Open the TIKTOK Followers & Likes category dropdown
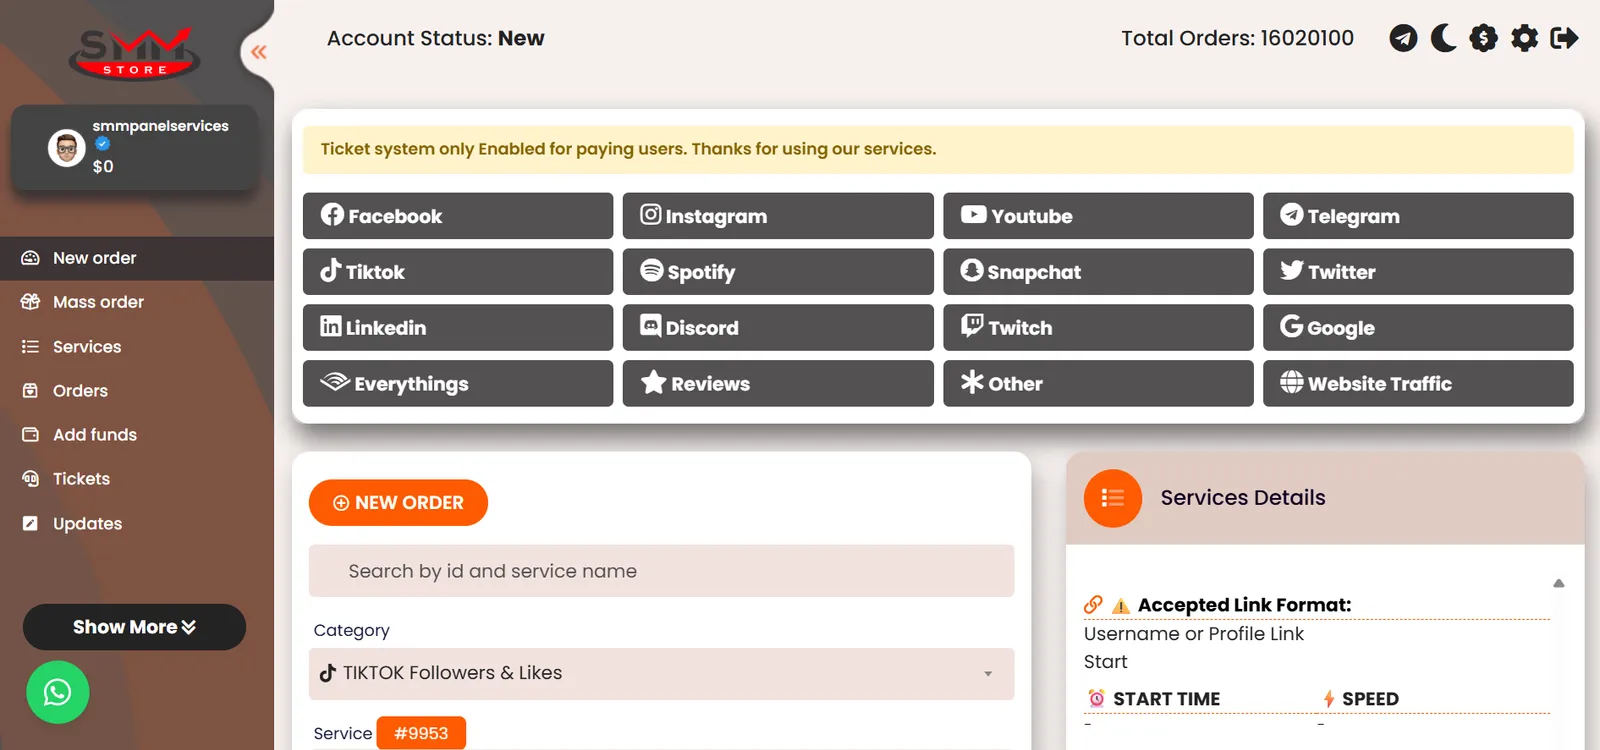 tap(661, 674)
